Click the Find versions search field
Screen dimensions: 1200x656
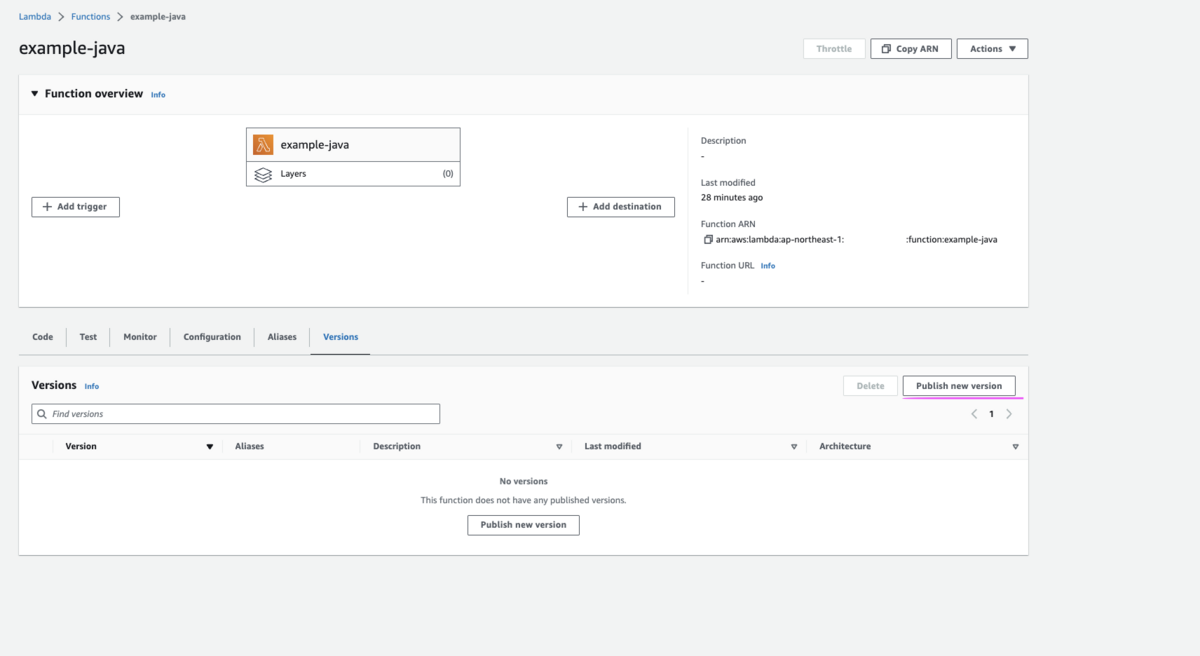click(x=240, y=414)
